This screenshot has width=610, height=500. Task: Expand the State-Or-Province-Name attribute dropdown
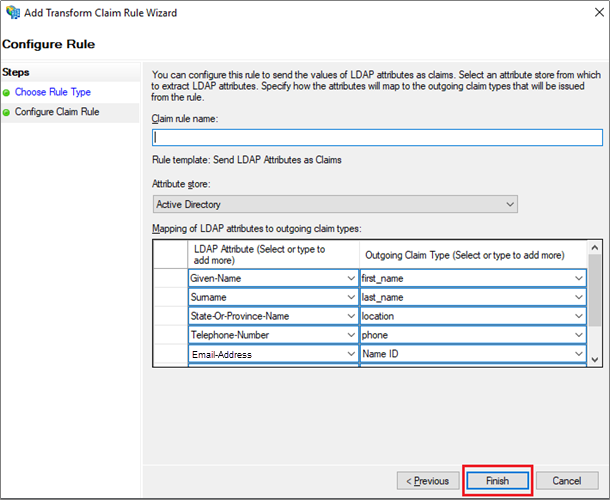pyautogui.click(x=351, y=316)
